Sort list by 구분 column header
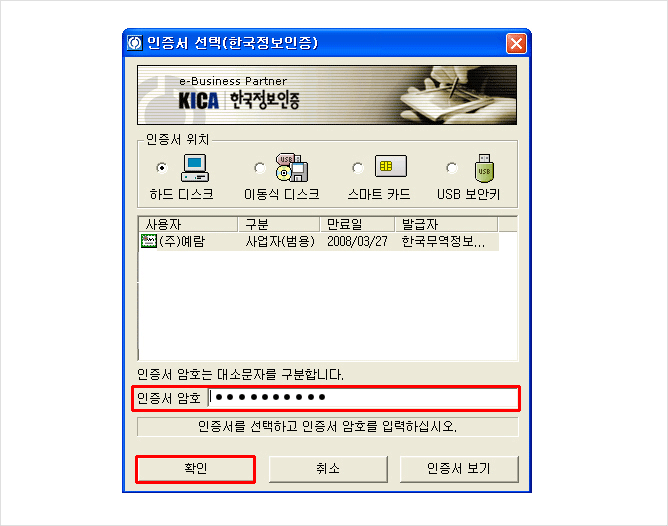Screen dimensions: 668x526 279,224
